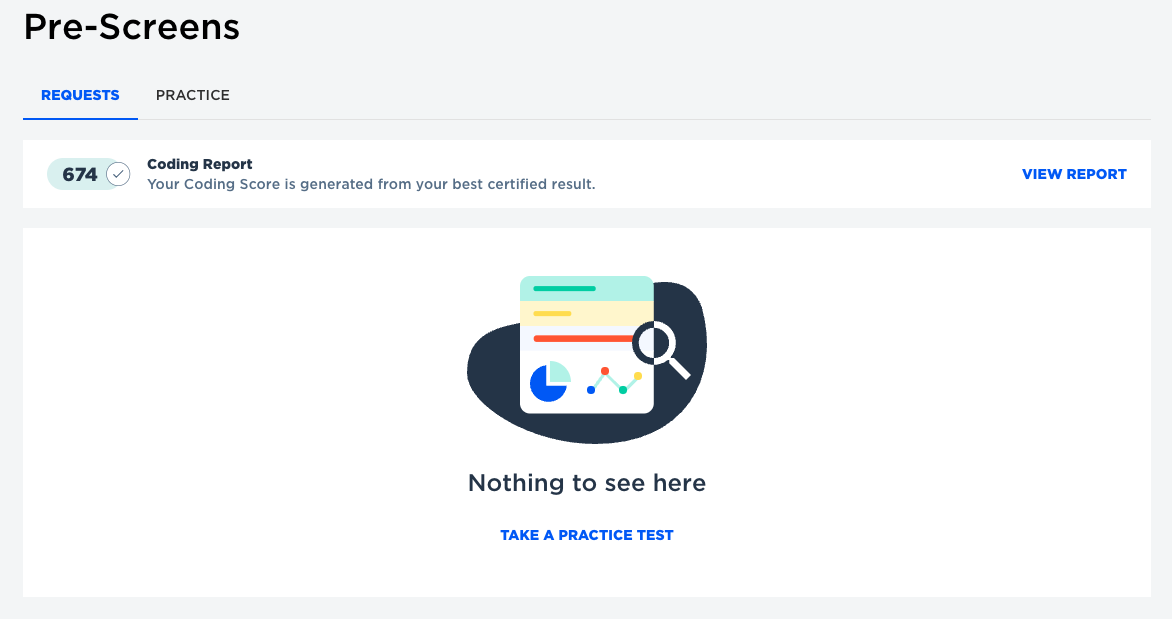Click the line graph with colored dots
Viewport: 1172px width, 619px height.
tap(614, 381)
